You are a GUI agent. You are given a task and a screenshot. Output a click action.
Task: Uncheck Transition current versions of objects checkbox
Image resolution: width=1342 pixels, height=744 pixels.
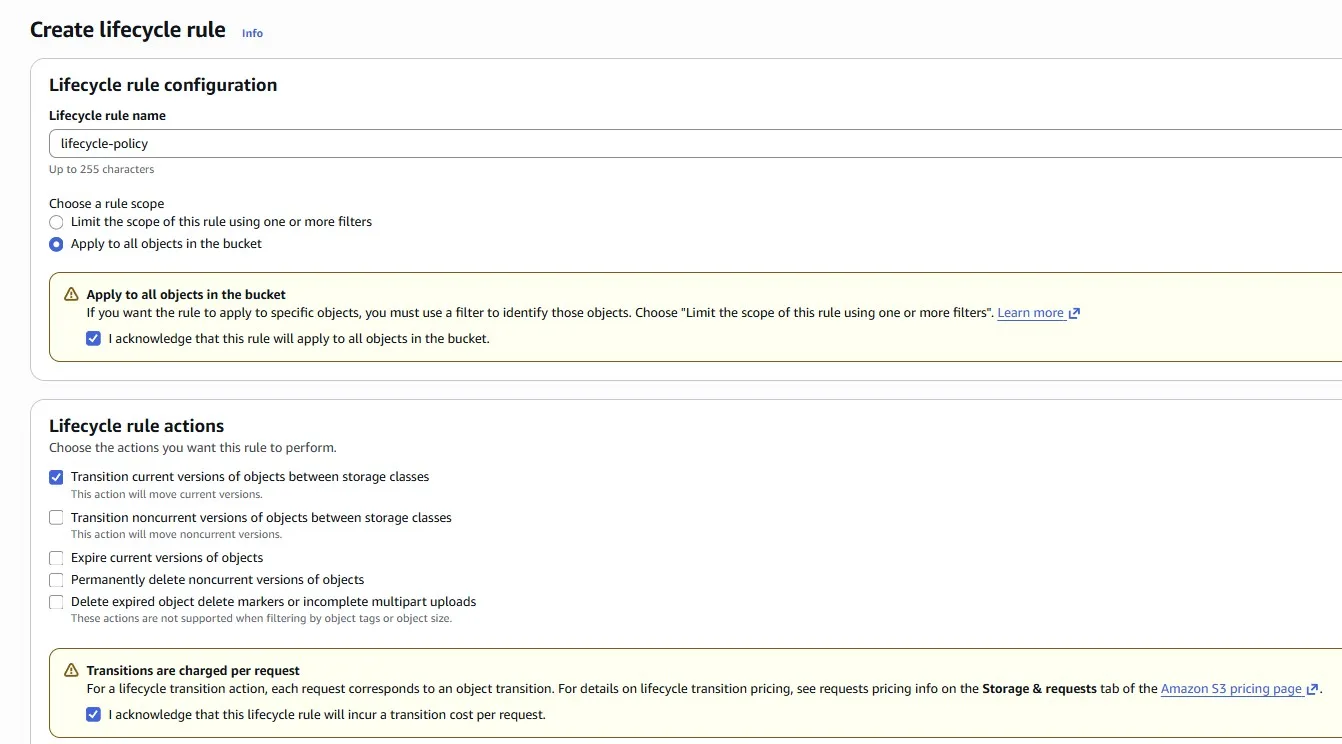pos(57,477)
